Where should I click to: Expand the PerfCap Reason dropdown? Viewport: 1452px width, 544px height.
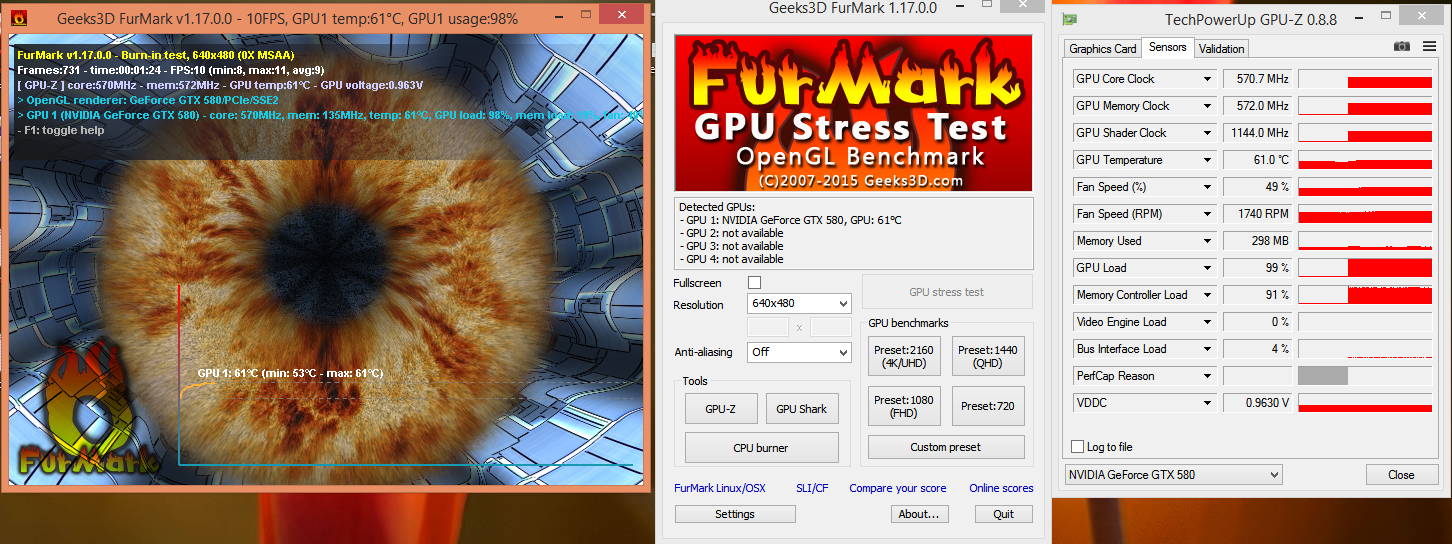click(x=1207, y=376)
